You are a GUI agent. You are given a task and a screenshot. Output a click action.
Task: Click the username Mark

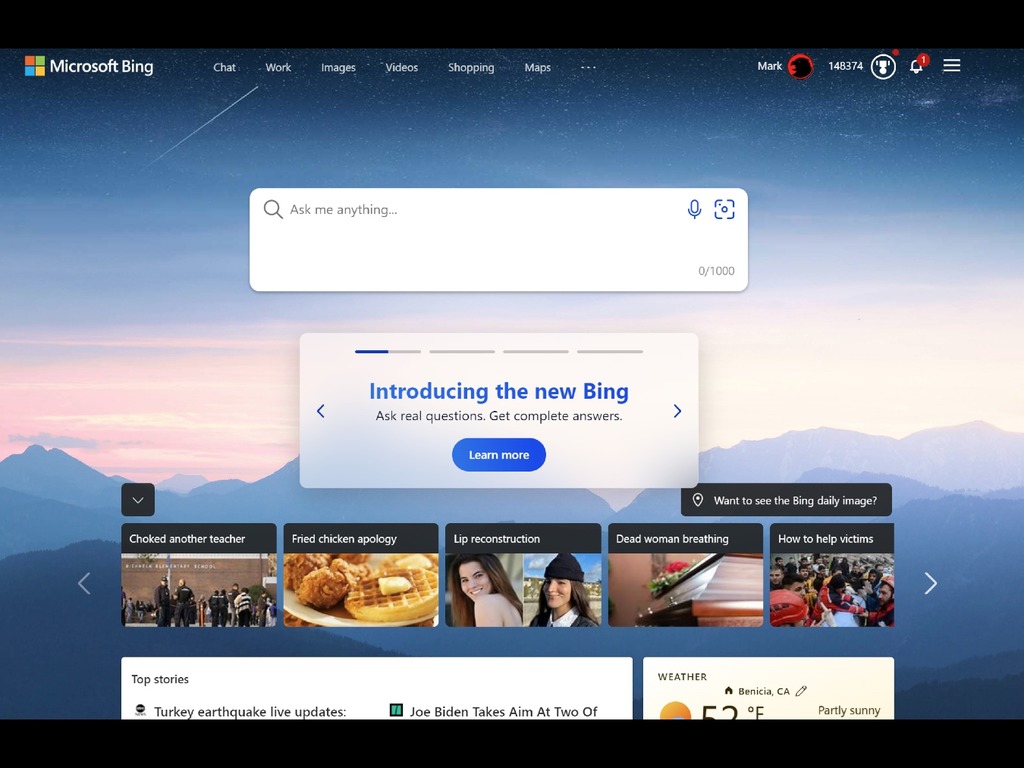click(x=769, y=66)
